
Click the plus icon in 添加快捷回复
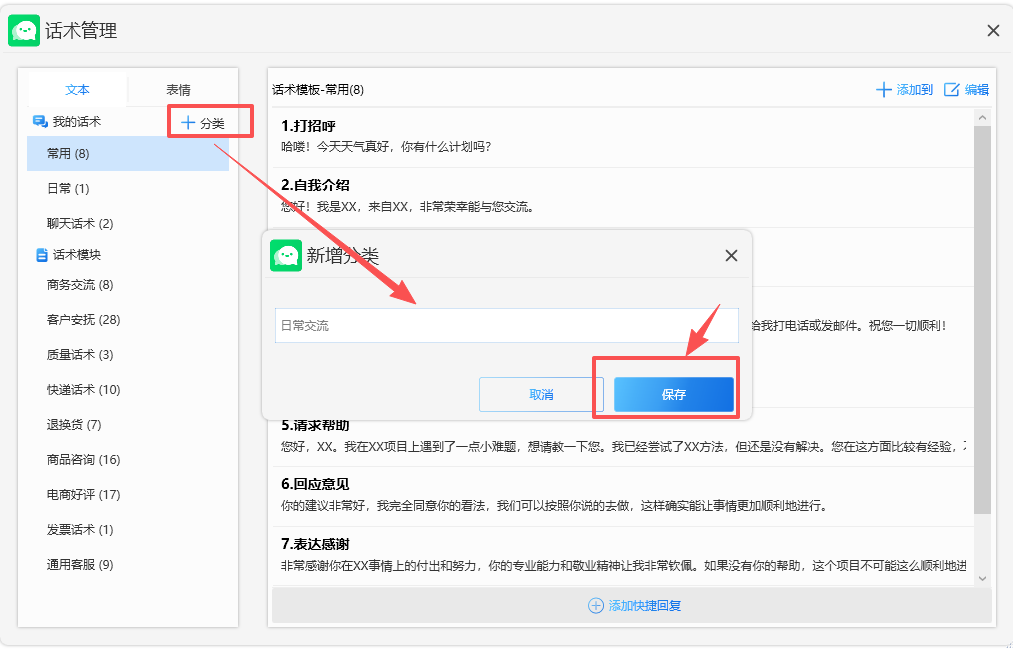pyautogui.click(x=596, y=606)
